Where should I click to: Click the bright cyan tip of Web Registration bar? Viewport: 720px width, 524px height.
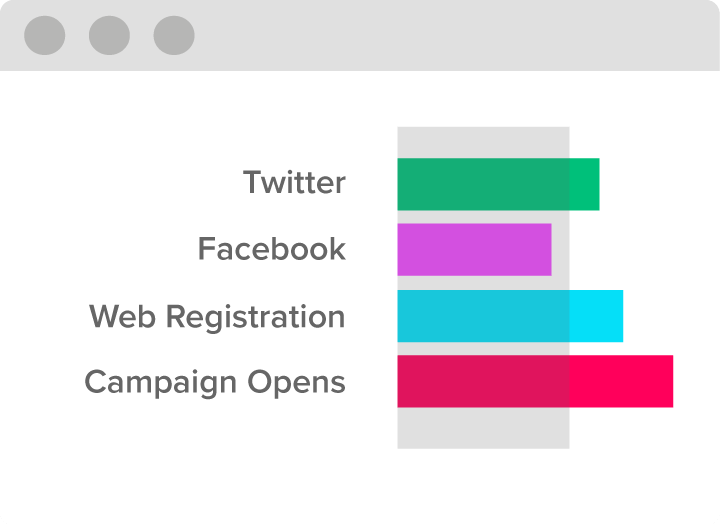click(x=596, y=316)
